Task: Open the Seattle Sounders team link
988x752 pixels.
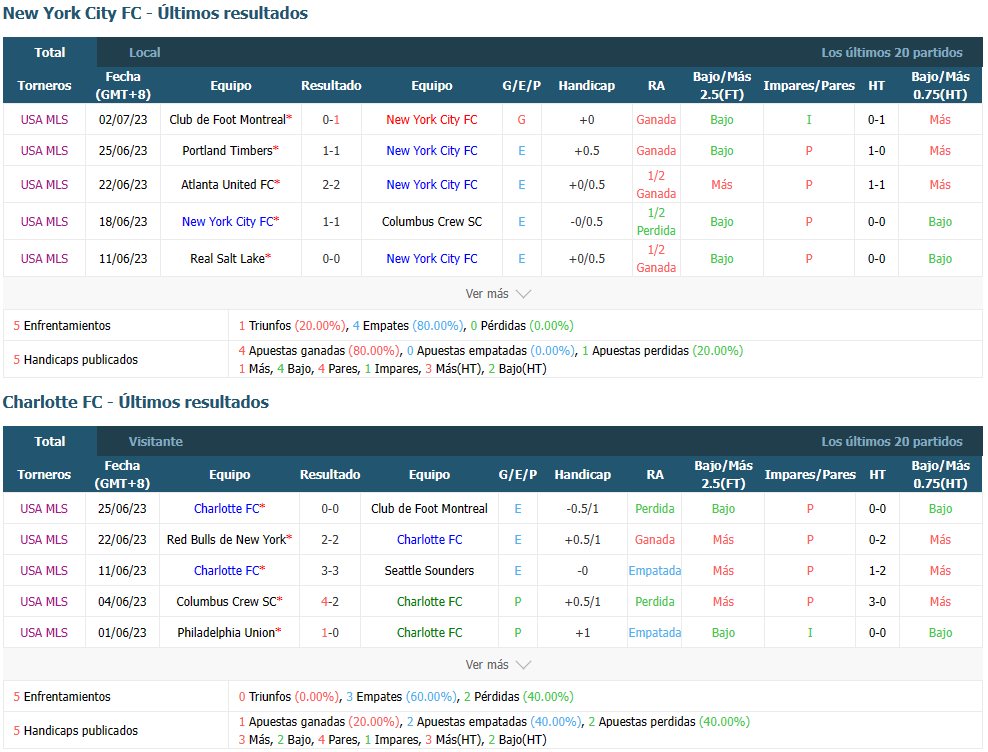Action: (429, 570)
